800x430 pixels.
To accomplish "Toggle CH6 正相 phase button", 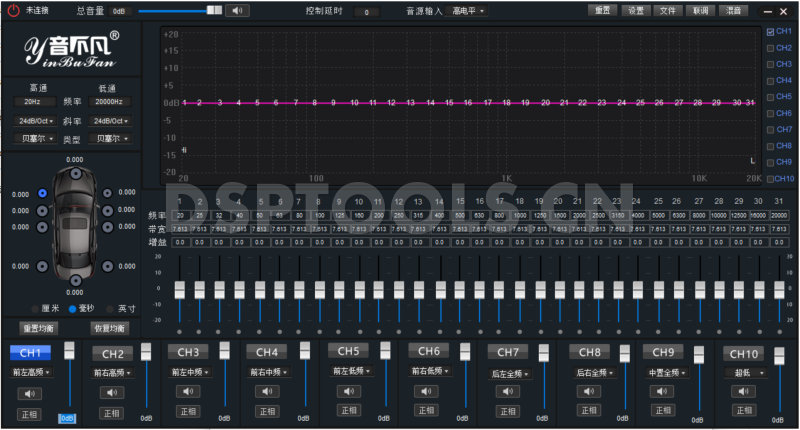I will pos(427,410).
